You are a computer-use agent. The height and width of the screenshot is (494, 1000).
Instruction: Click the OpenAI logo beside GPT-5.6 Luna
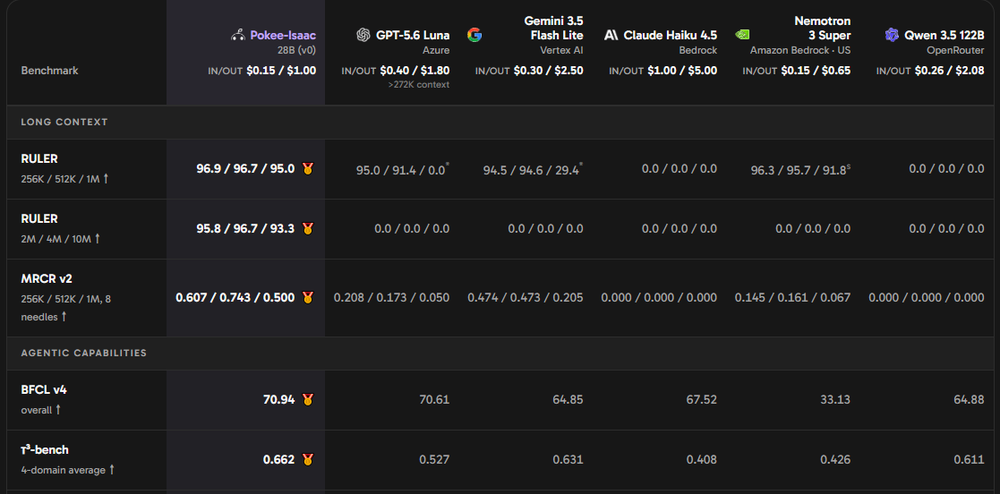(x=364, y=35)
